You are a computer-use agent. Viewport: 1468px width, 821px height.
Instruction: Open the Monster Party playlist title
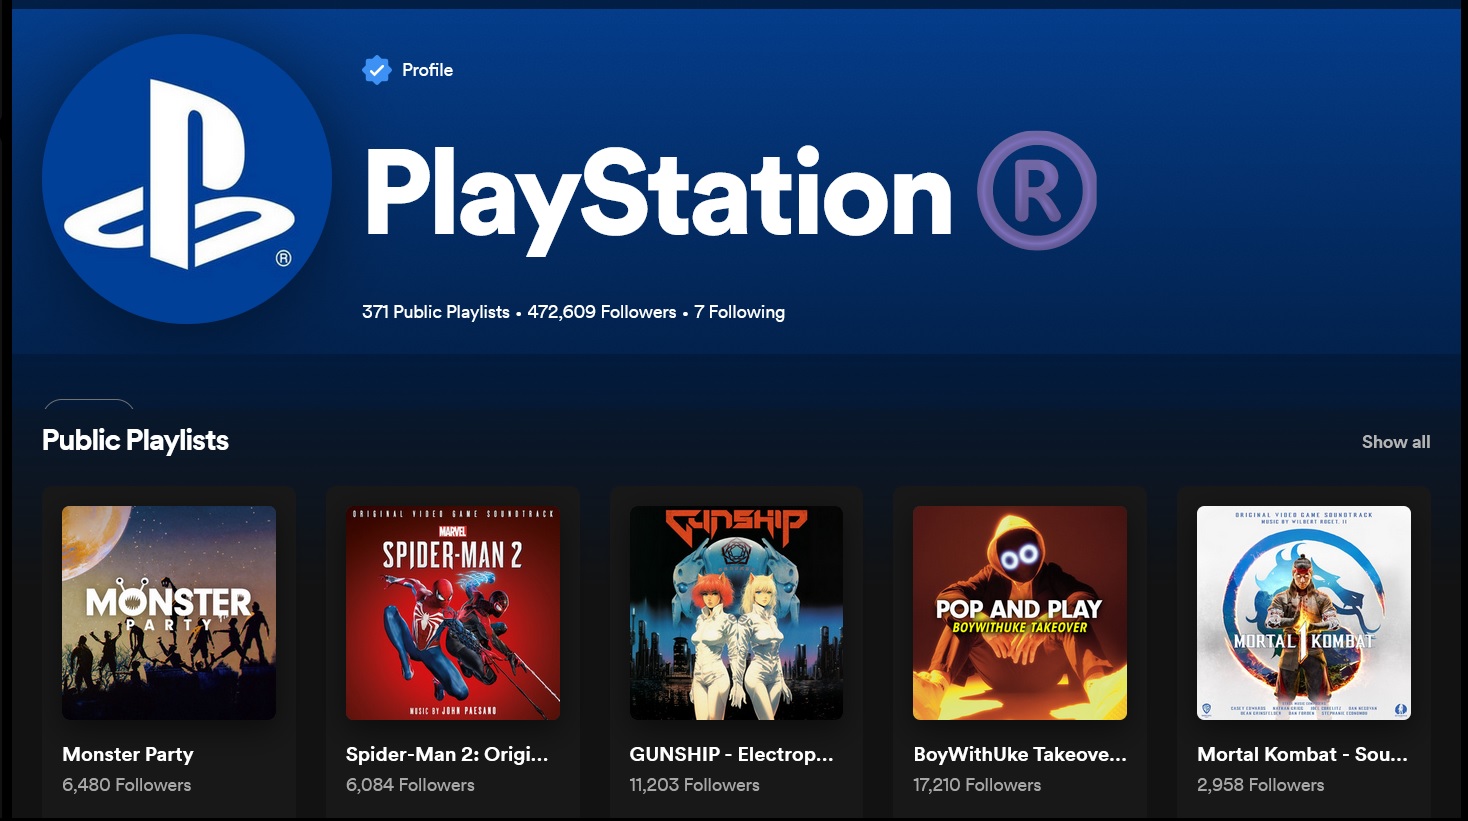(x=128, y=755)
